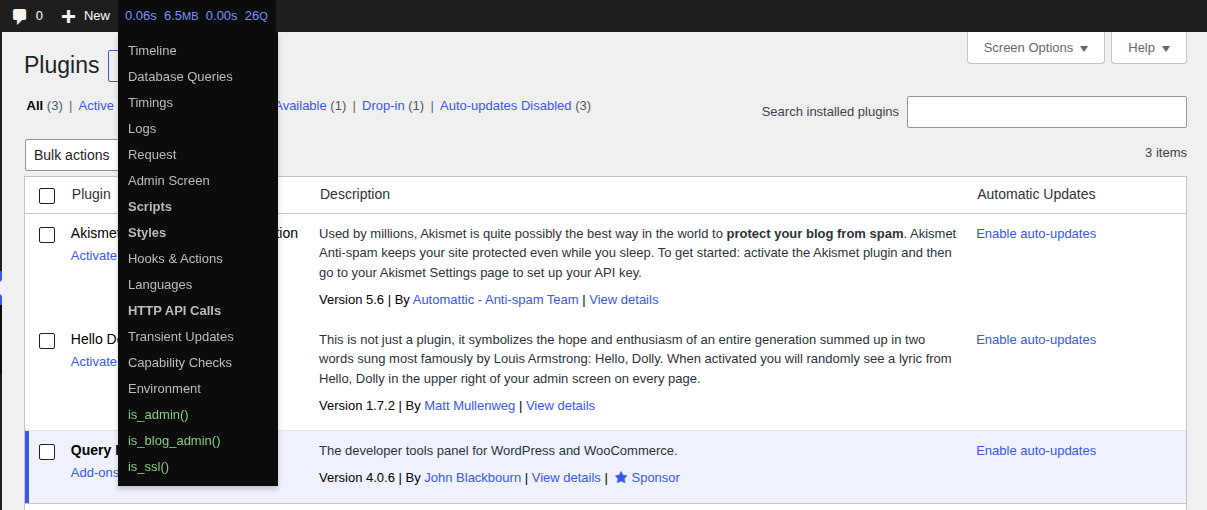Select all plugins with the header checkbox

click(47, 195)
